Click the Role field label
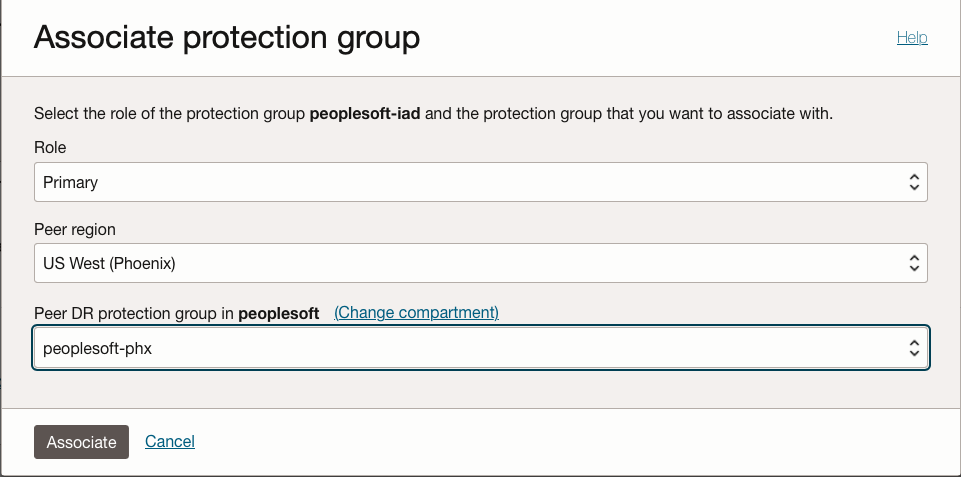 pyautogui.click(x=50, y=147)
